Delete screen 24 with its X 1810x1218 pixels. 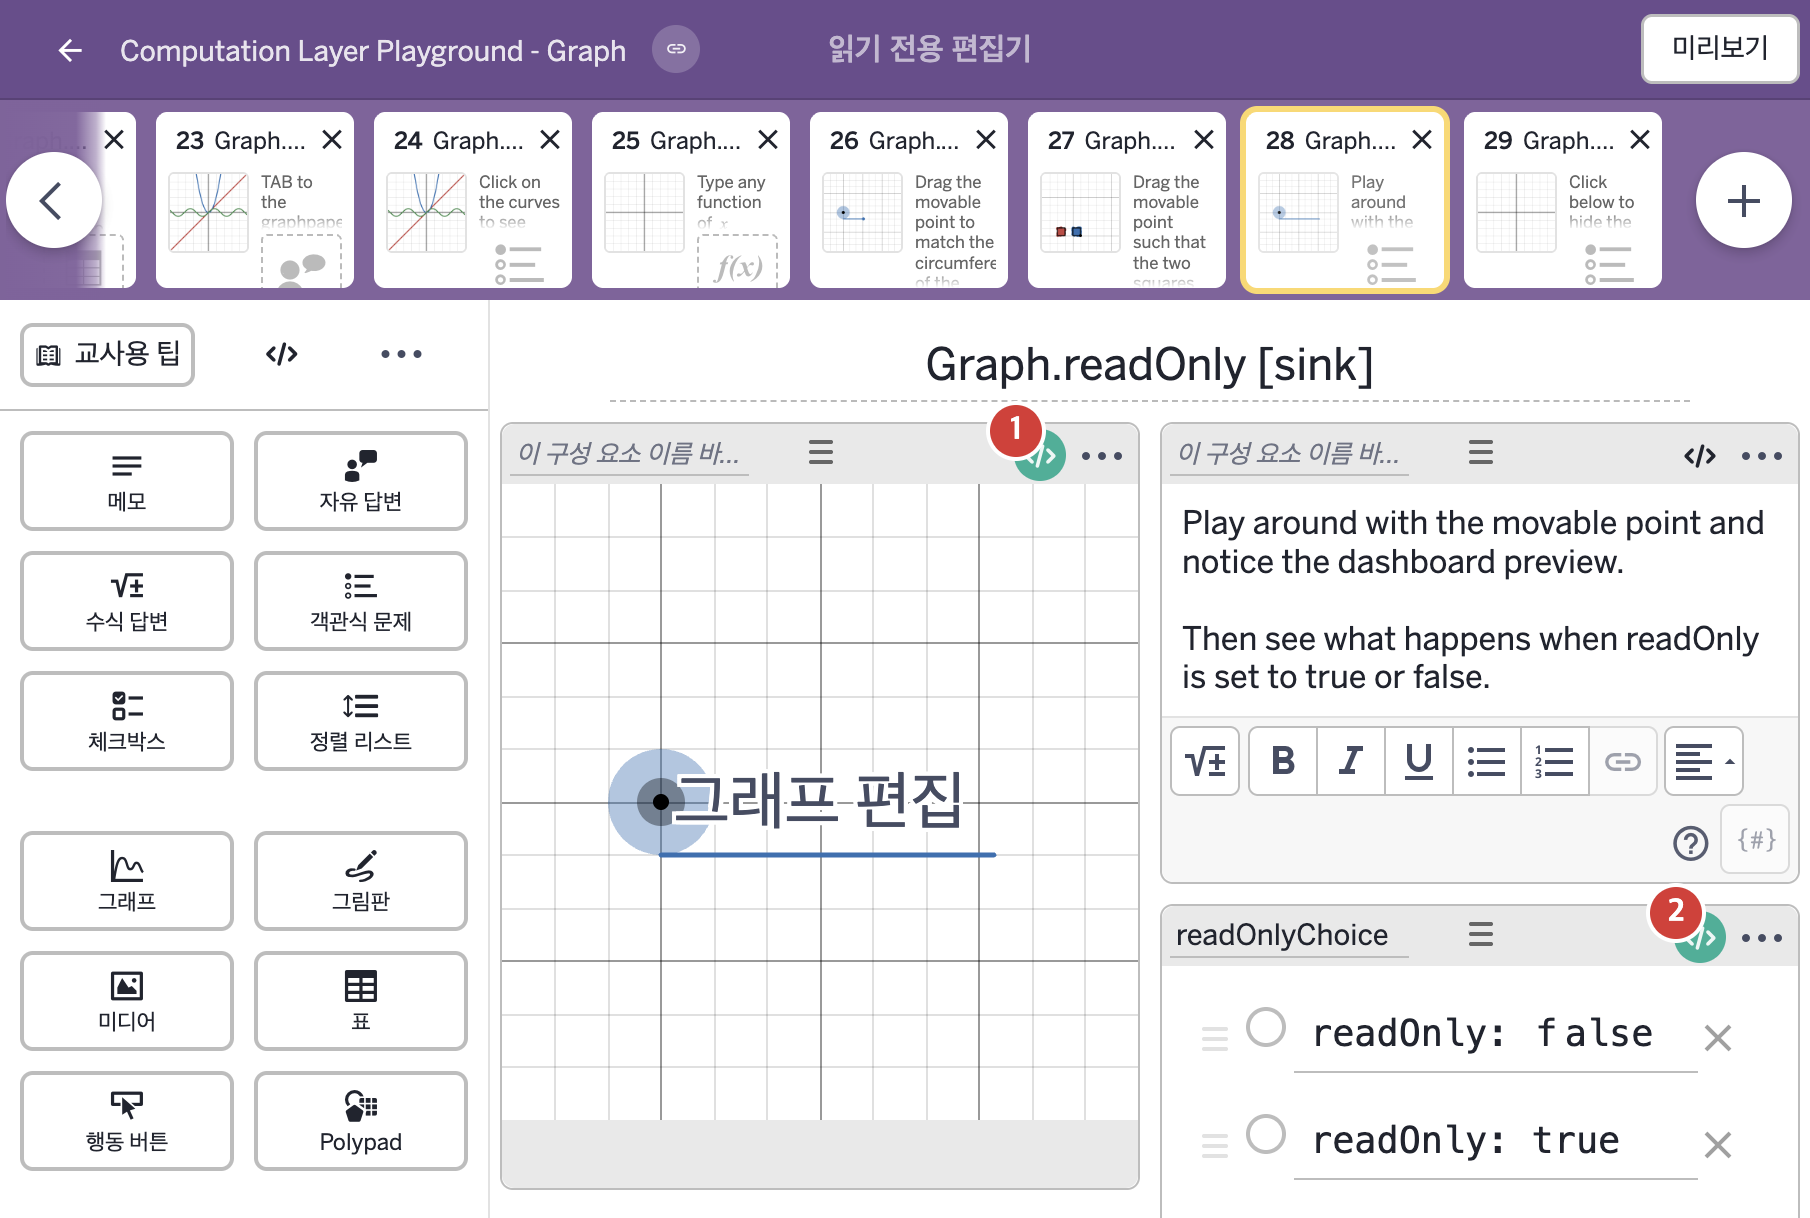point(550,140)
